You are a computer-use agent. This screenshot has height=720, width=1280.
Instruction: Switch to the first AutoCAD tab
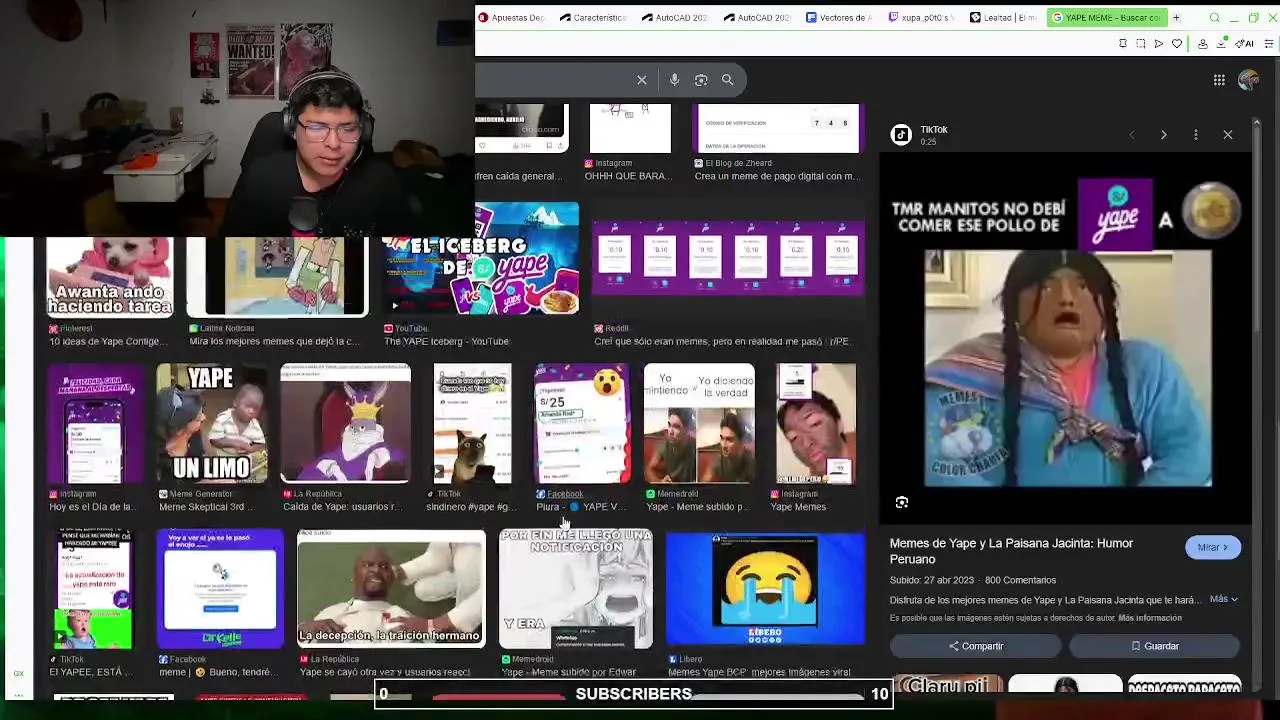click(675, 17)
